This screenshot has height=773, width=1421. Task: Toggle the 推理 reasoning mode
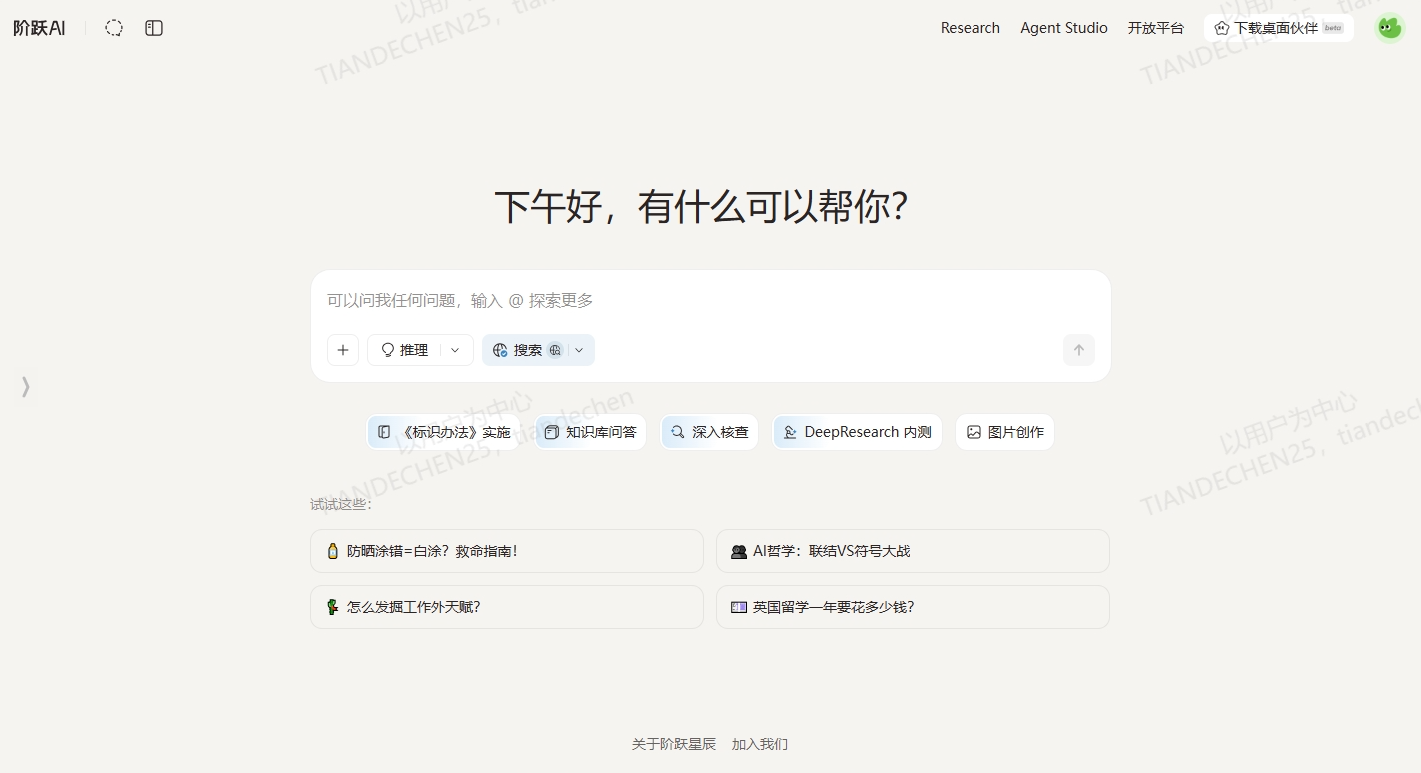[x=405, y=350]
